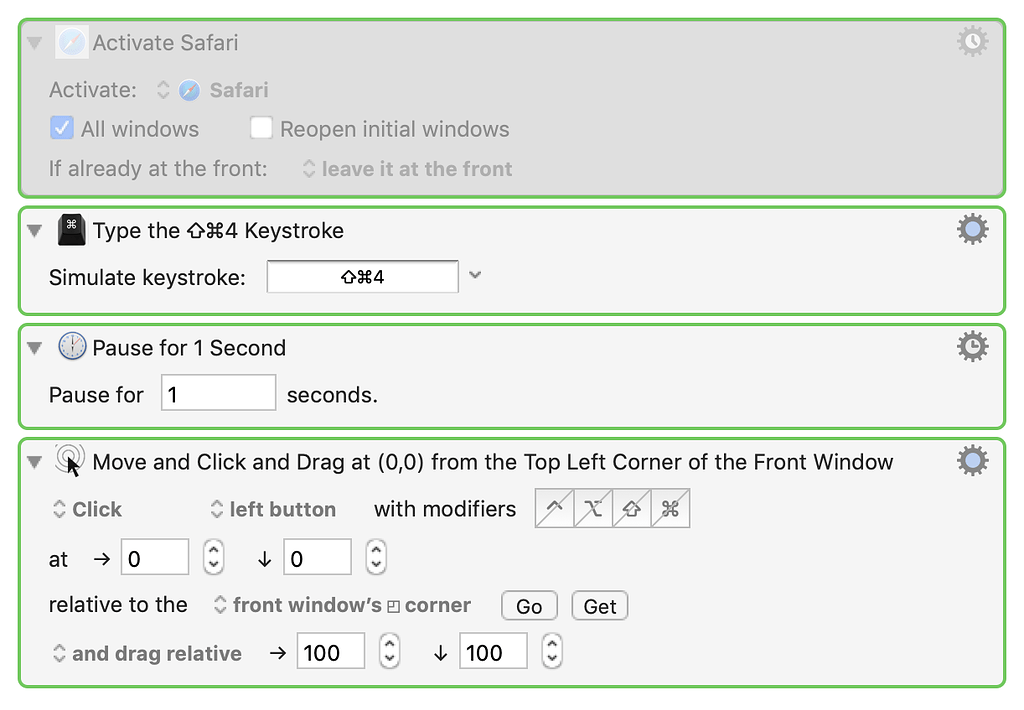Toggle the Command modifier in mouse click action
This screenshot has width=1024, height=710.
671,509
